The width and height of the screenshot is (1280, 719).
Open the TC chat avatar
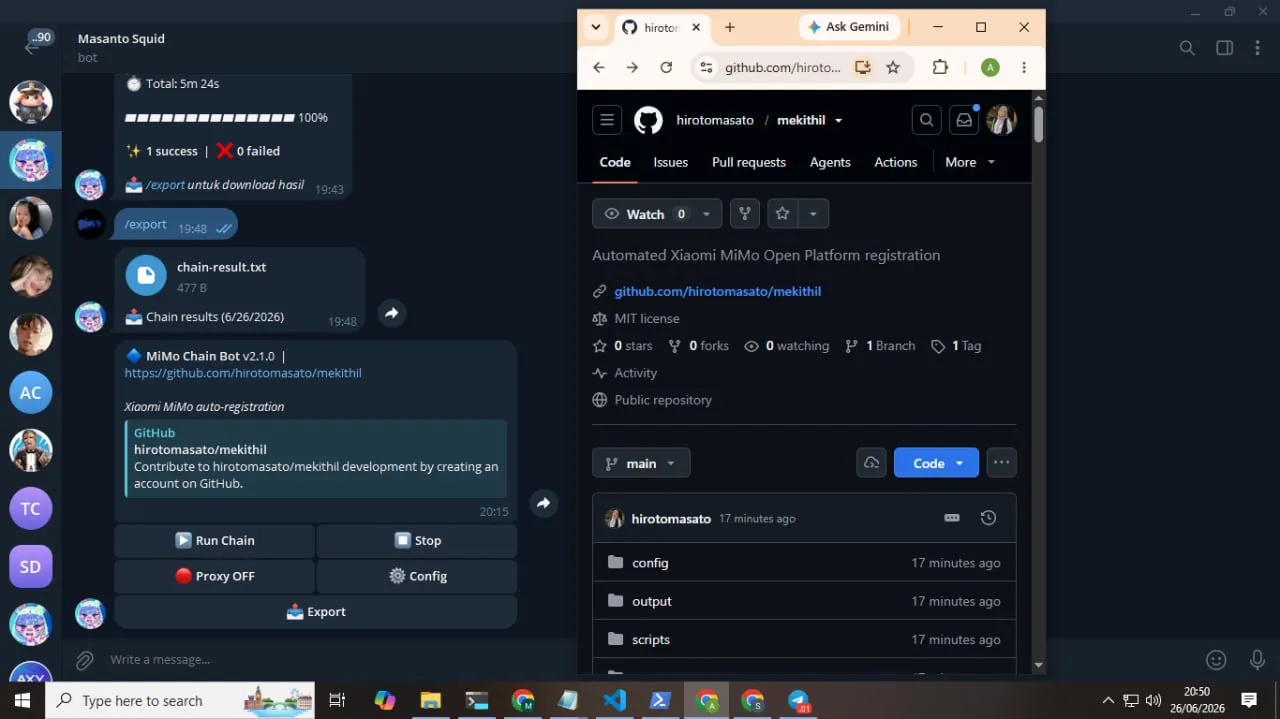click(x=30, y=509)
